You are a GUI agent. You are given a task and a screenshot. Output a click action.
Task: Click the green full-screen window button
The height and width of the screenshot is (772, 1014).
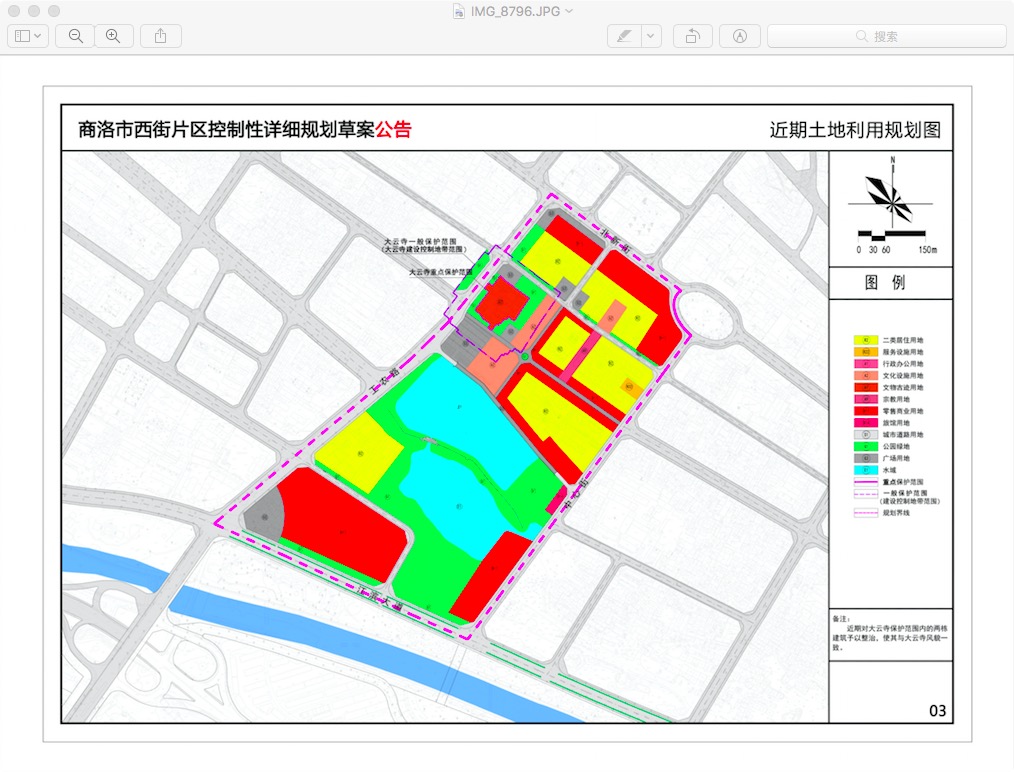[53, 11]
